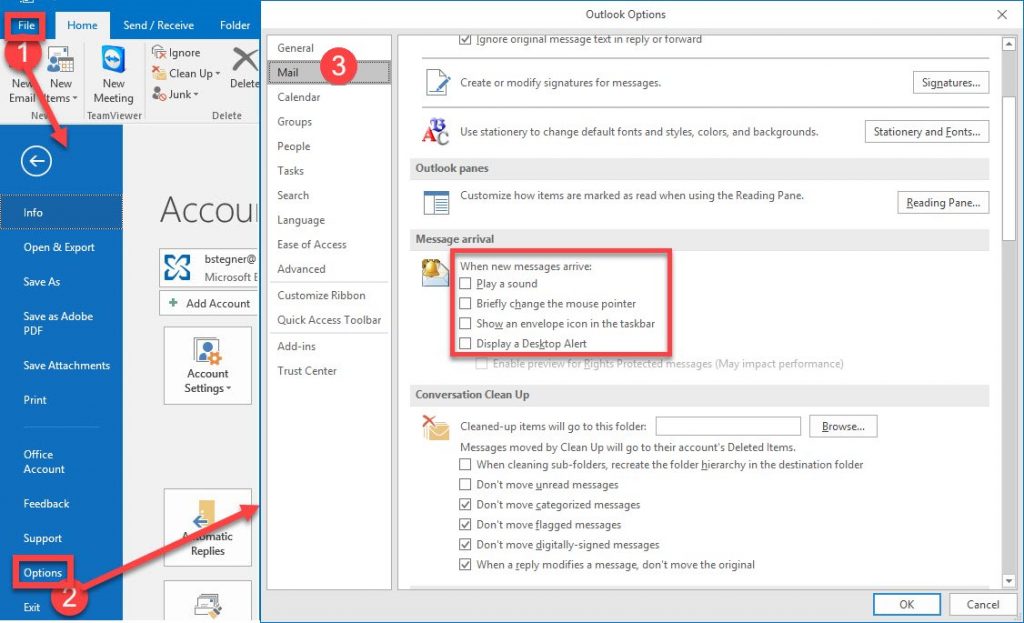Image resolution: width=1024 pixels, height=623 pixels.
Task: Click the Ignore conversation icon
Action: [159, 52]
